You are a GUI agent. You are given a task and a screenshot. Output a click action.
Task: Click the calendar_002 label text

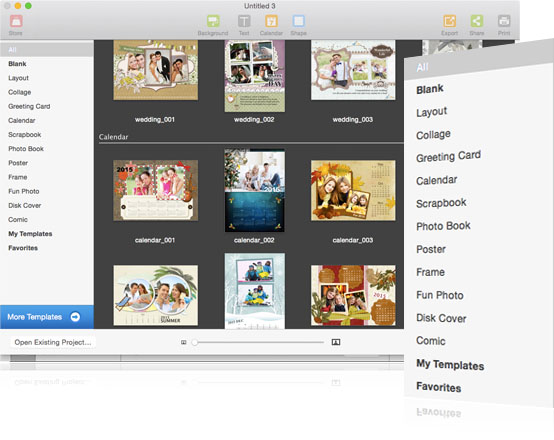click(x=254, y=240)
